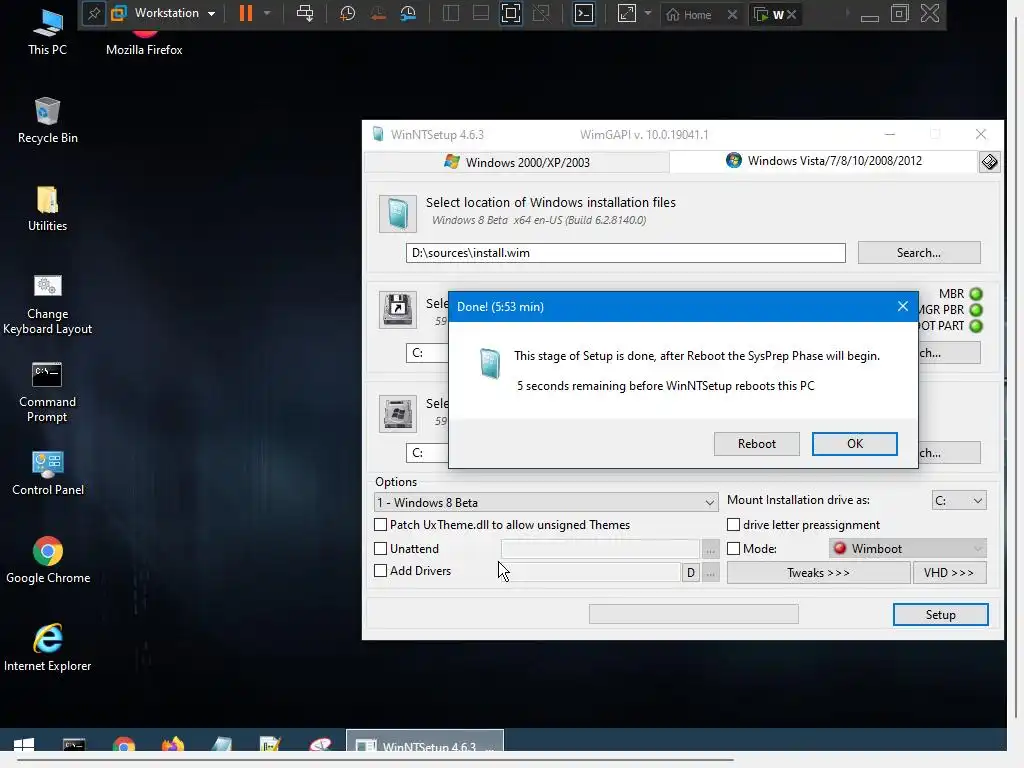Toggle the library sidebar view
1024x768 pixels.
[451, 13]
